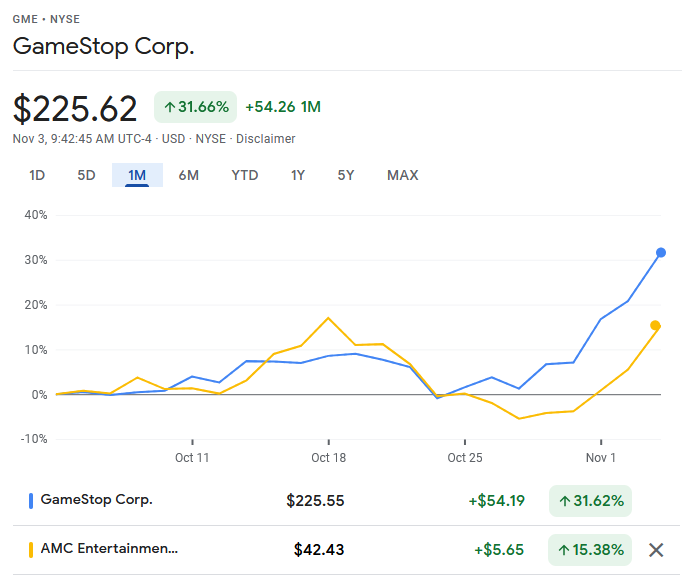
Task: Click the 30% y-axis label
Action: (36, 260)
